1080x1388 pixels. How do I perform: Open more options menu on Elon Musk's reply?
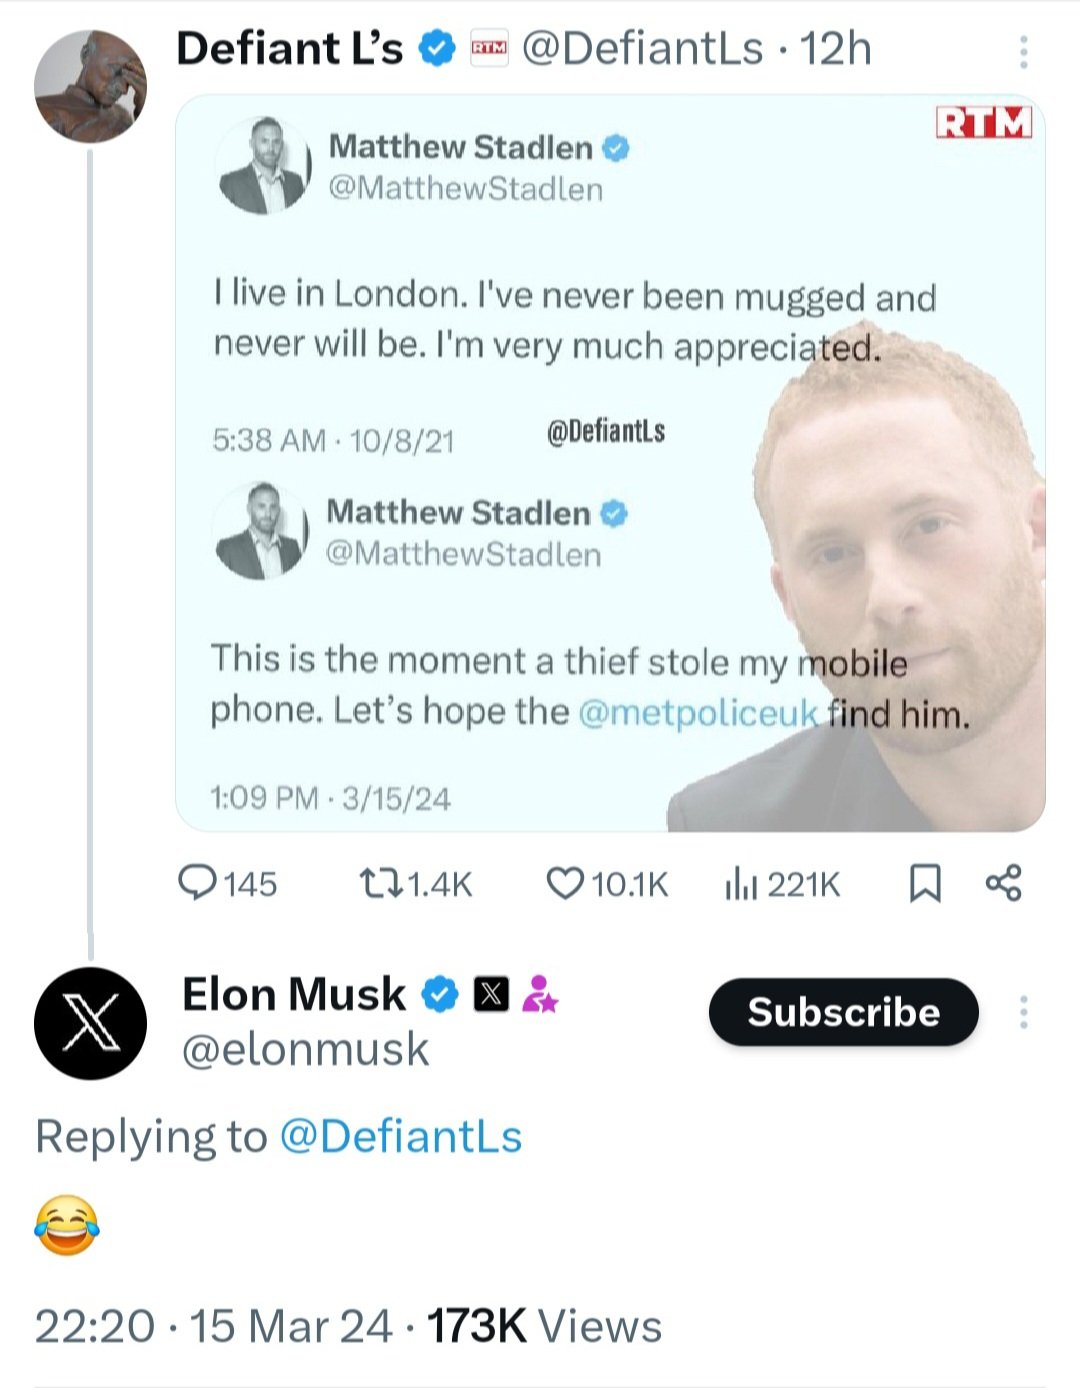1023,1012
